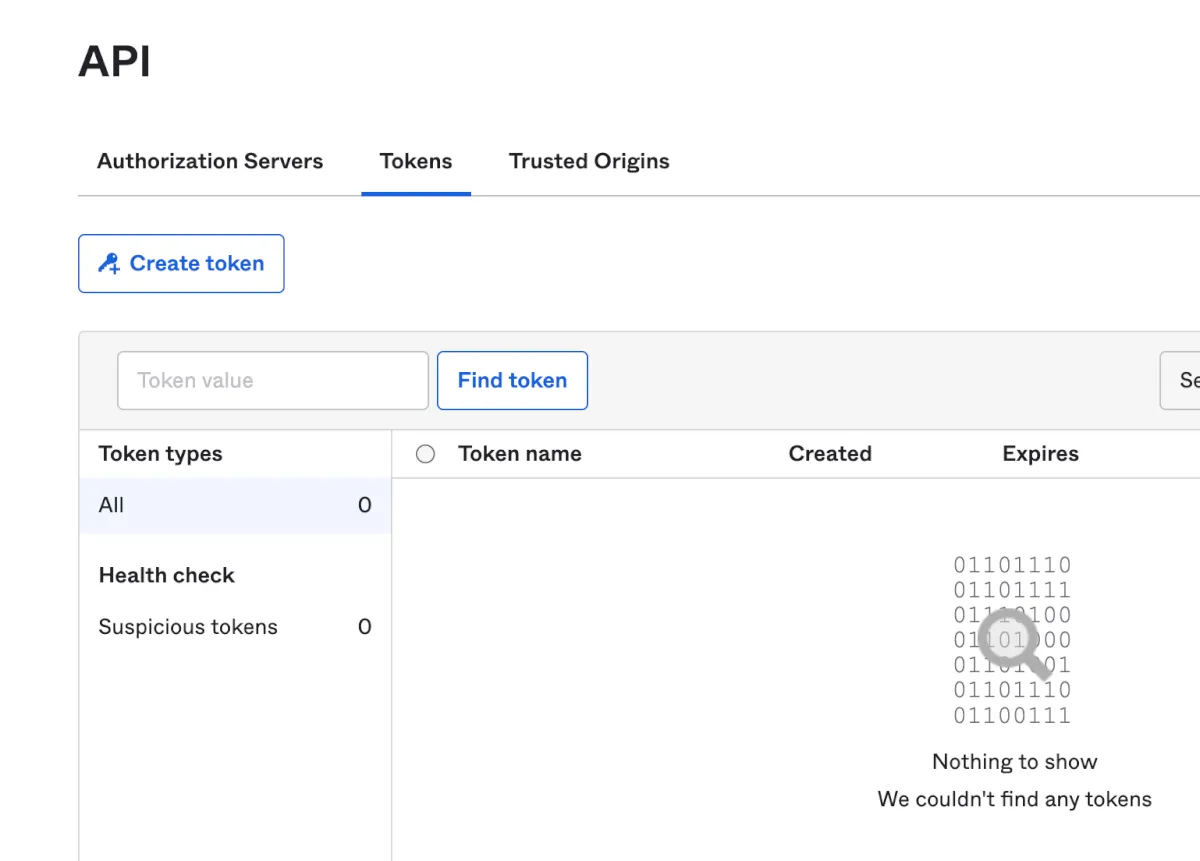Sort by the Expires column header
This screenshot has height=861, width=1200.
tap(1040, 454)
